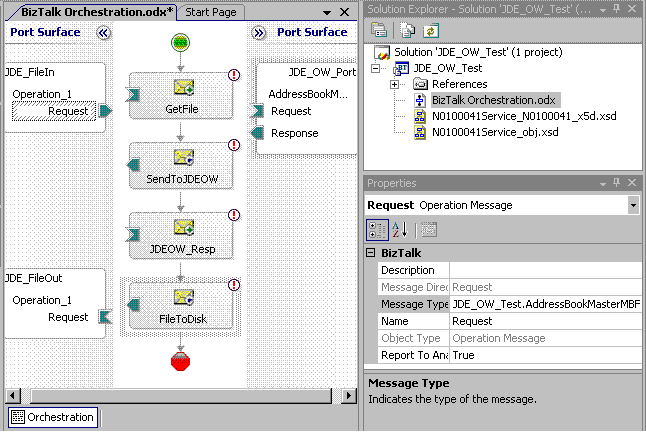Viewport: 646px width, 432px height.
Task: Select the Orchestration view tab at bottom
Action: pos(53,417)
